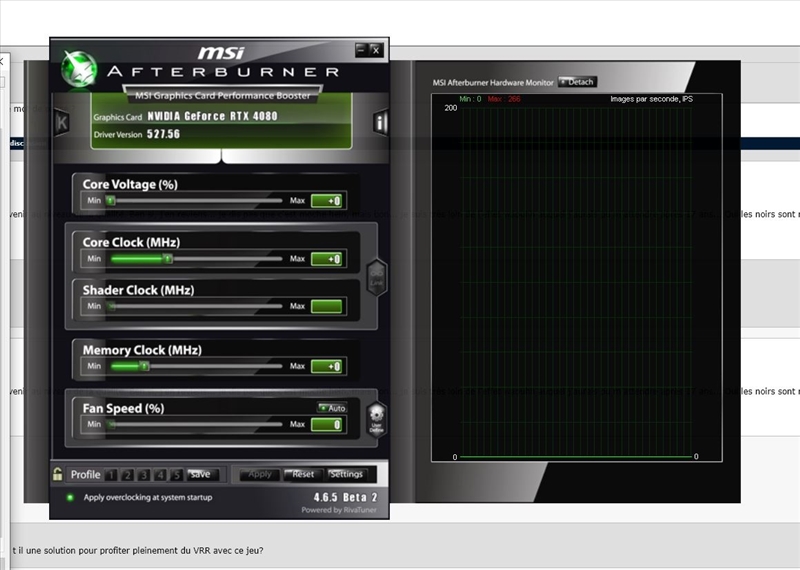
Task: Click the profile padlock icon
Action: click(x=59, y=474)
